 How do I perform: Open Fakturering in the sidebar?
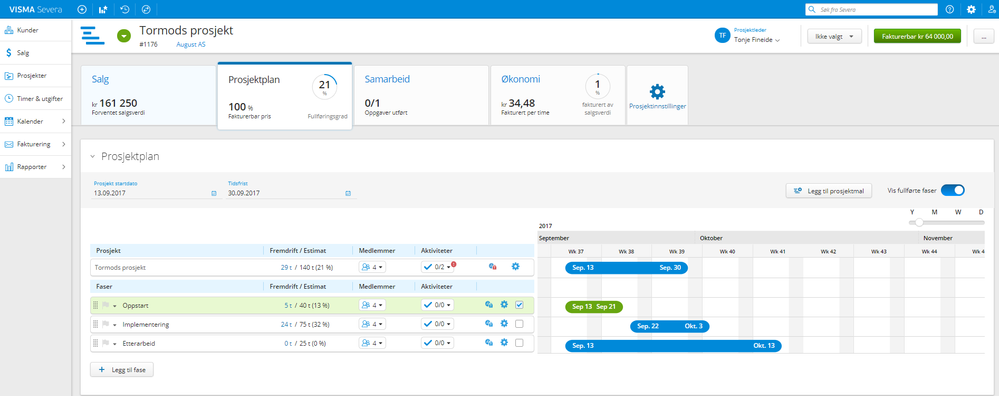(x=35, y=145)
